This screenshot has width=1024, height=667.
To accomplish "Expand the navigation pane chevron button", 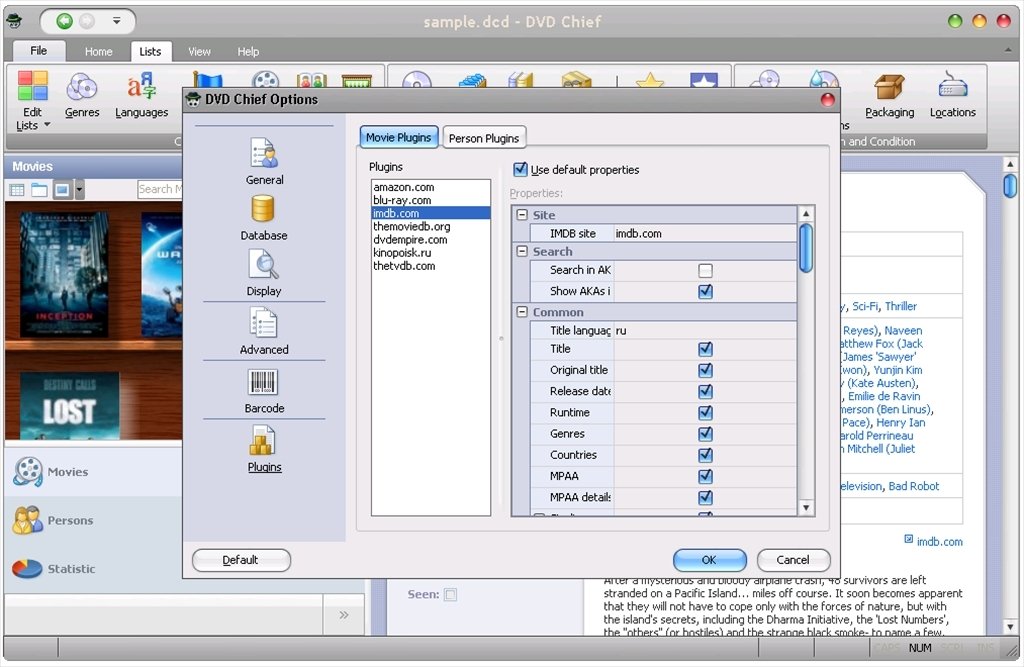I will [344, 615].
